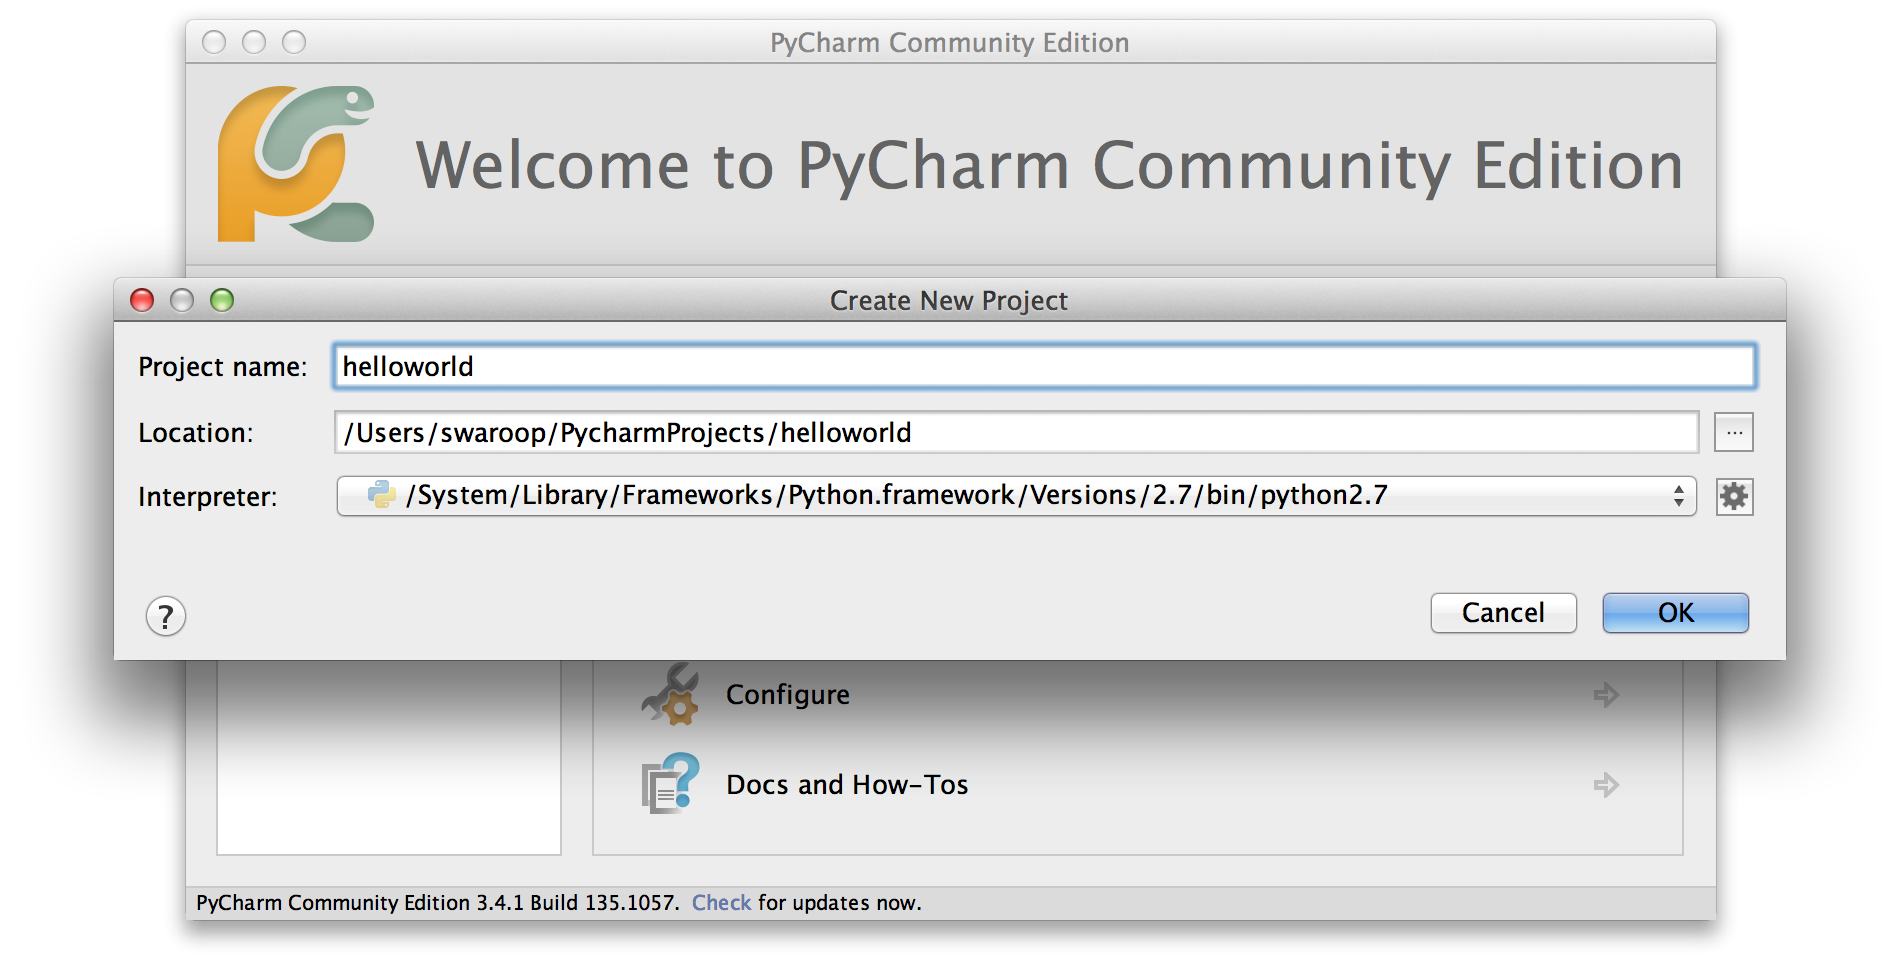
Task: Cancel the Create New Project dialog
Action: 1503,613
